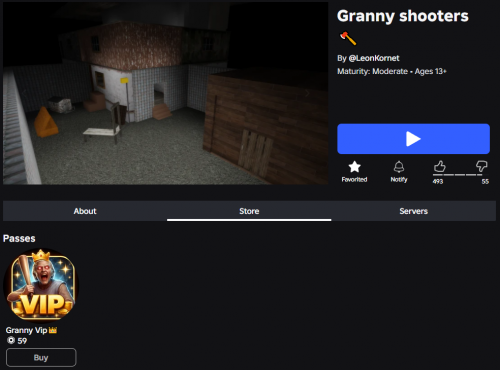Click the thumbs up like icon
500x370 pixels.
click(x=439, y=166)
